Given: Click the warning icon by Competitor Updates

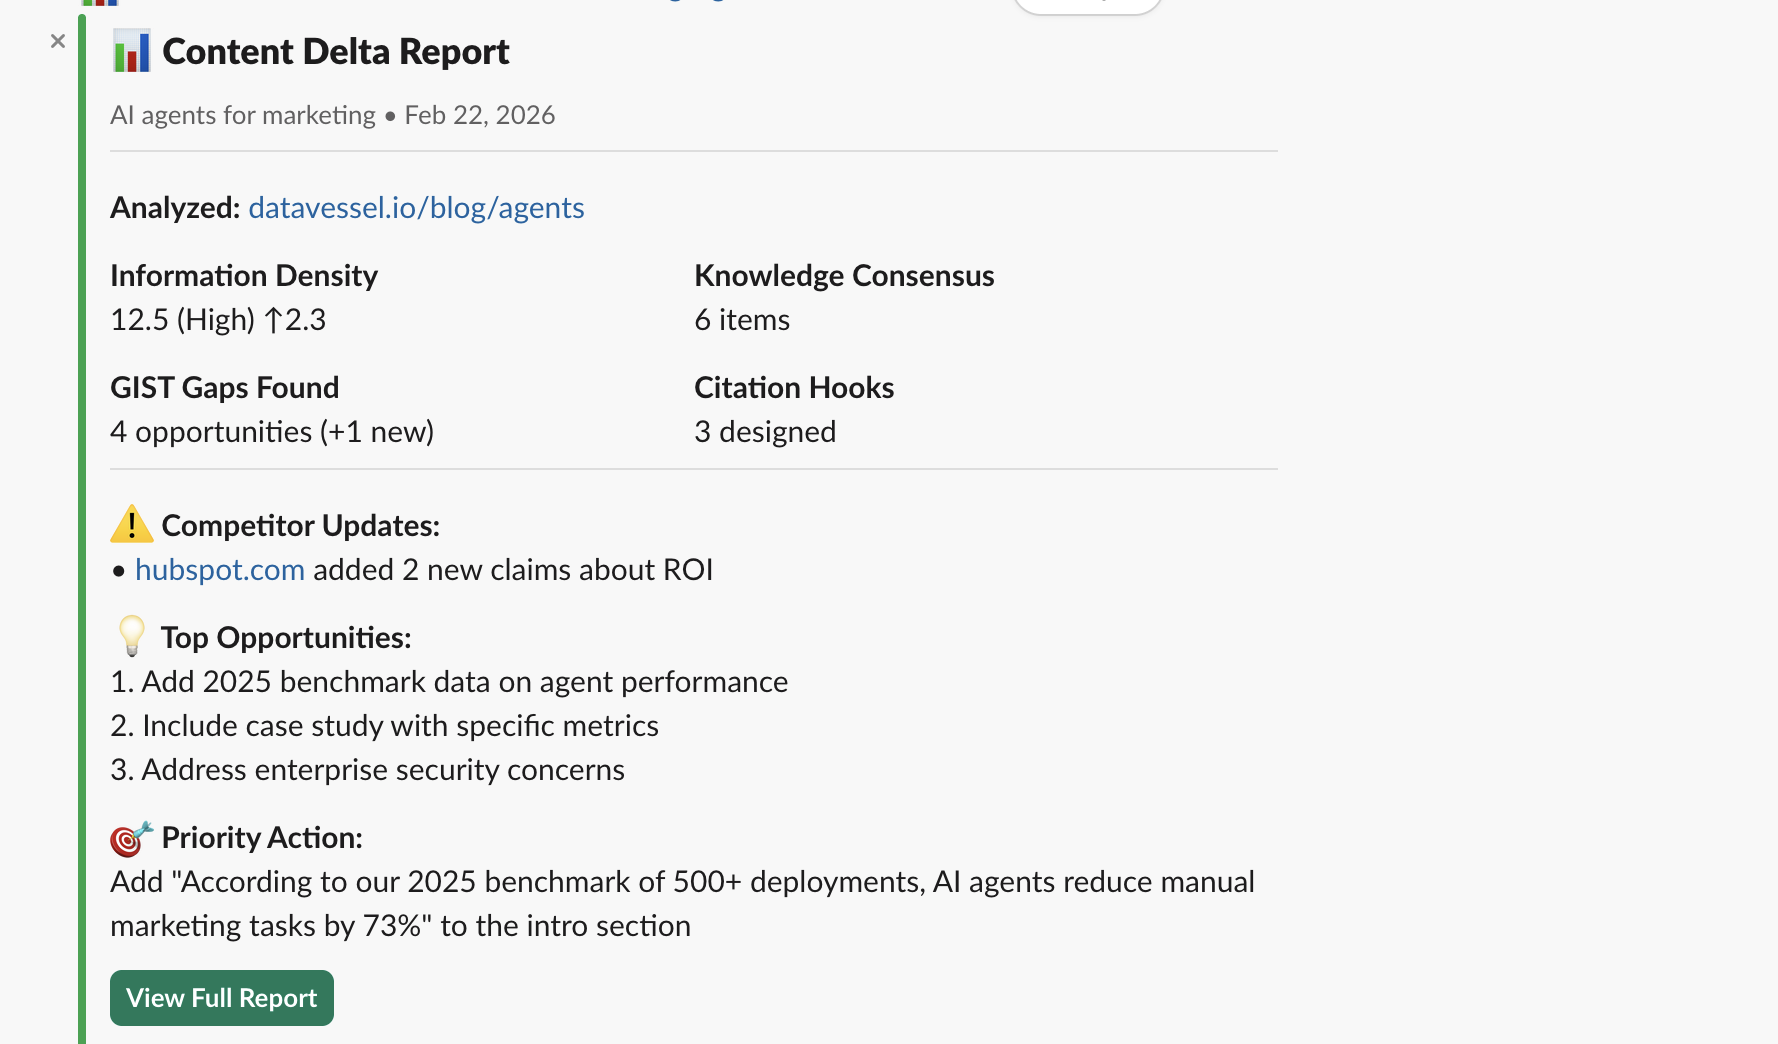Looking at the screenshot, I should (130, 523).
